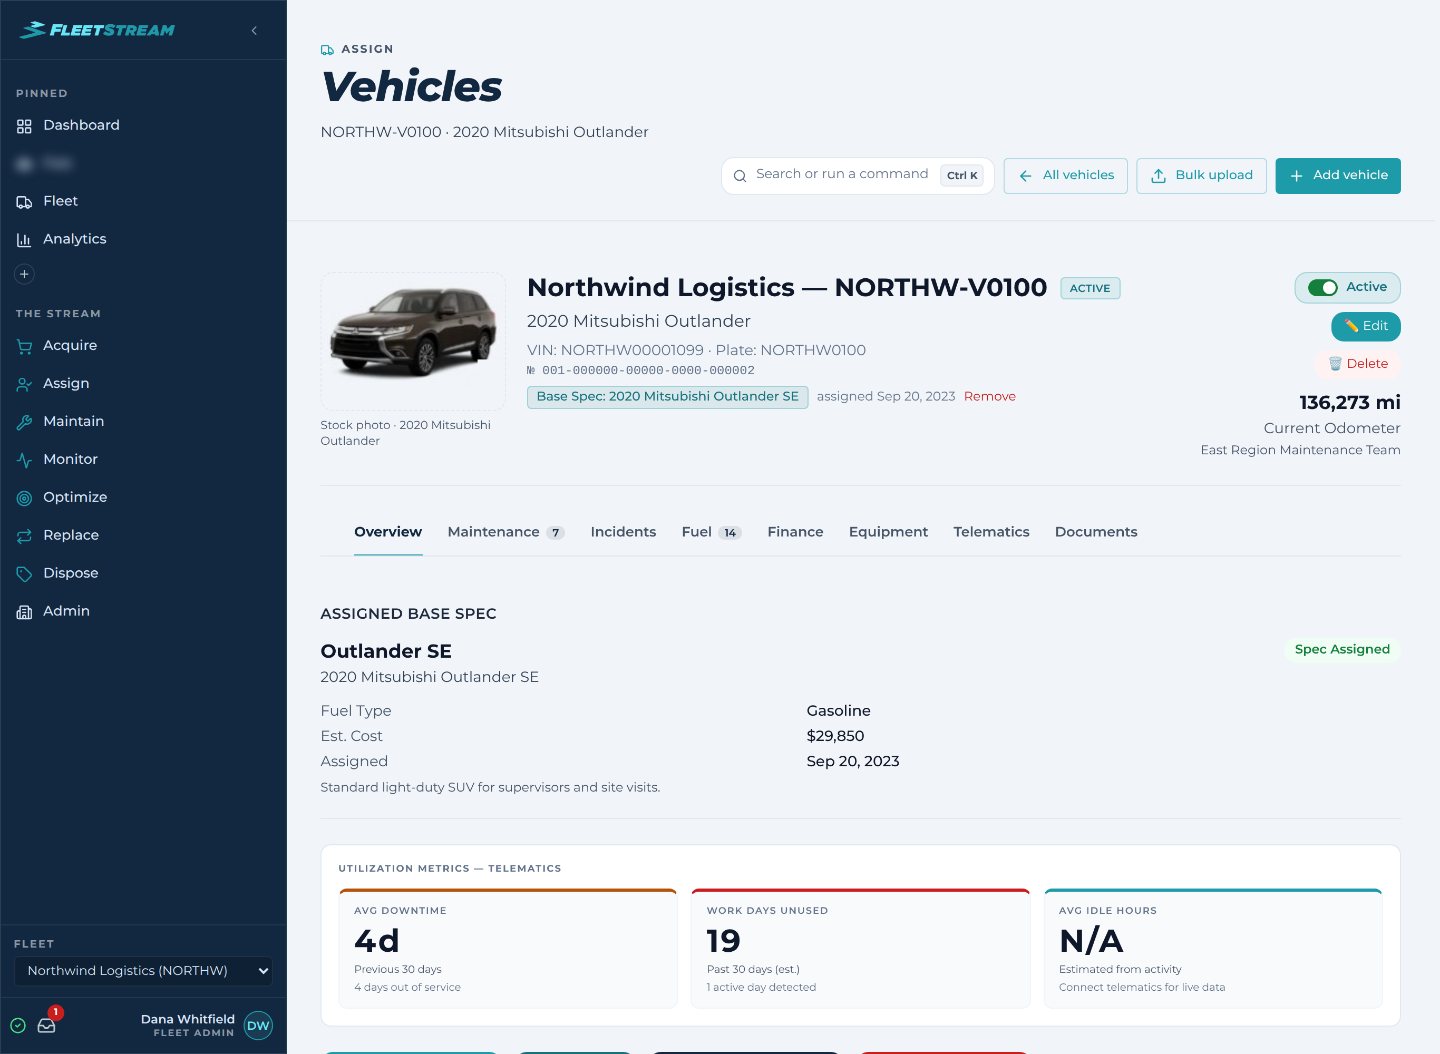The width and height of the screenshot is (1440, 1054).
Task: Open the DW user avatar
Action: [x=258, y=1026]
